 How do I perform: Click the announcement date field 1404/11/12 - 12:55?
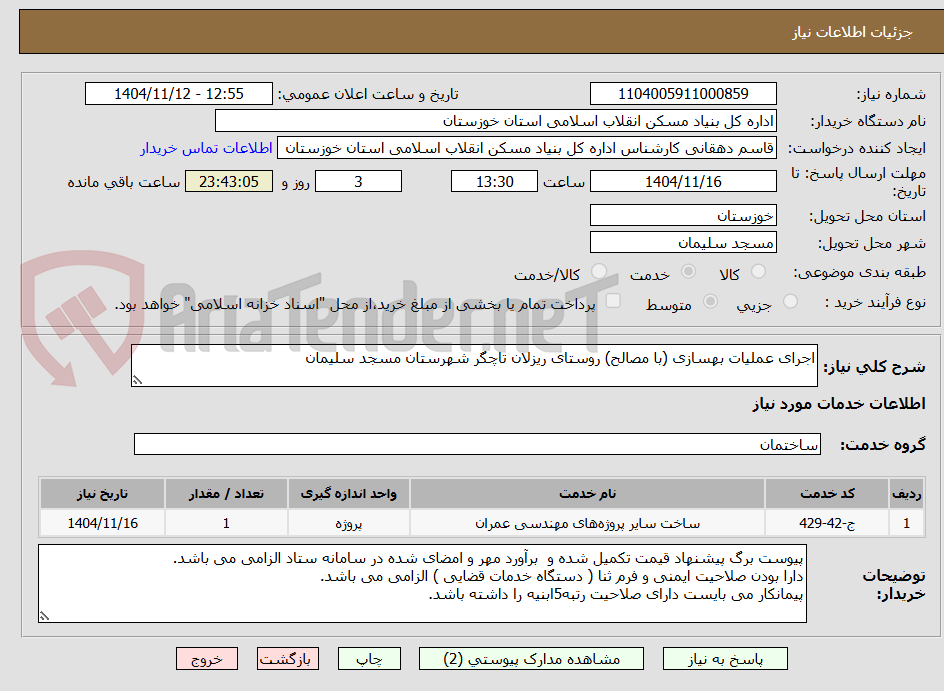click(179, 94)
